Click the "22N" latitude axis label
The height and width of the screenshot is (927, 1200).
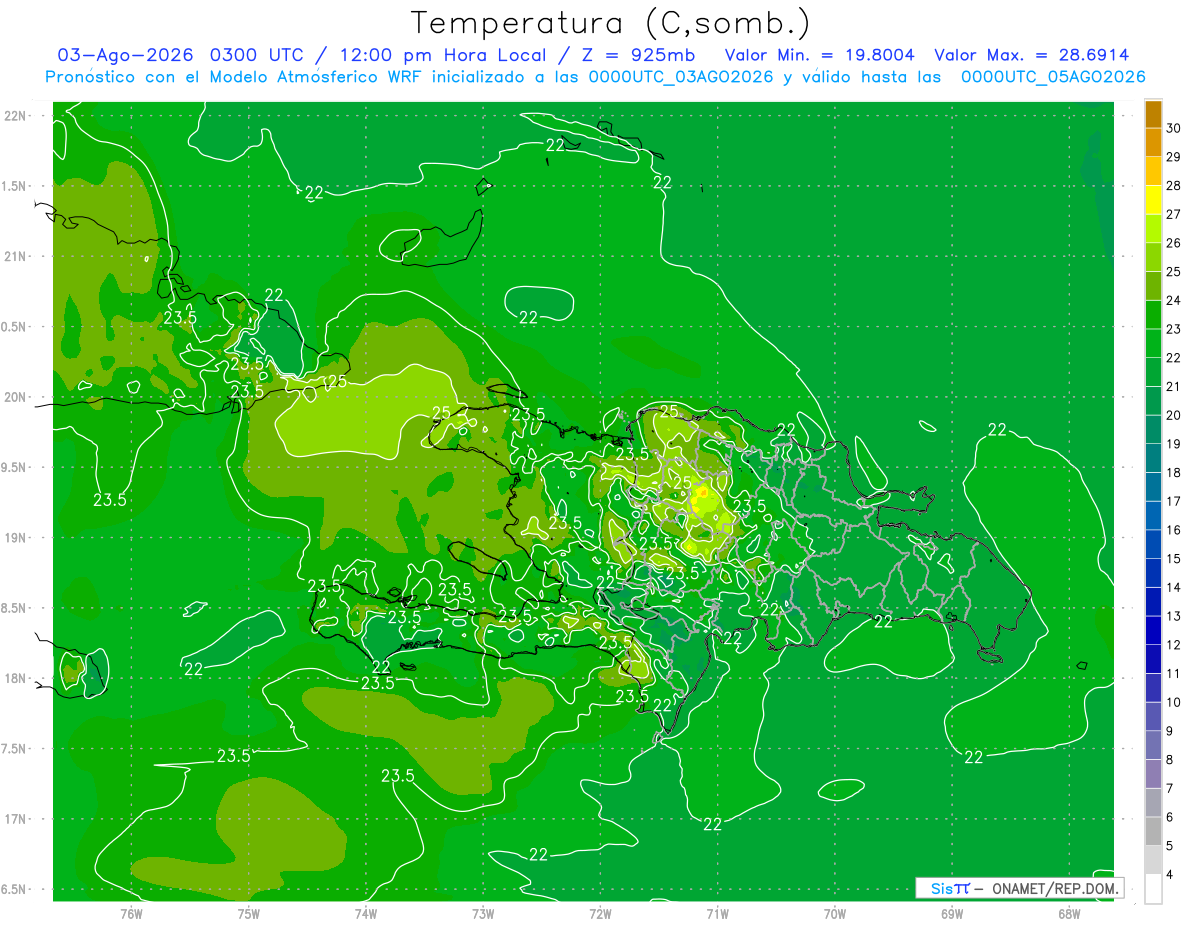tap(16, 116)
